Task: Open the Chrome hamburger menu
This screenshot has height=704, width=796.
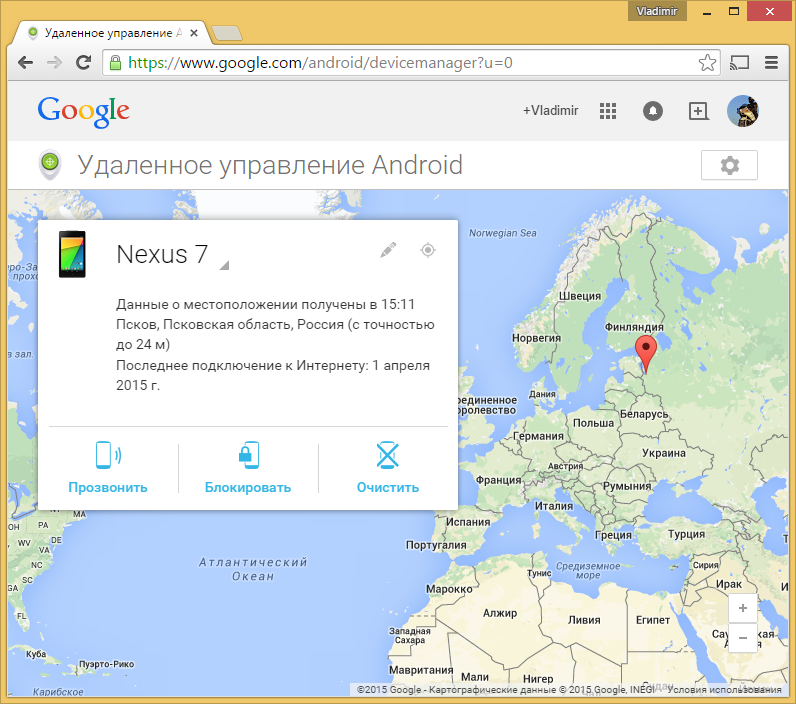Action: (771, 62)
